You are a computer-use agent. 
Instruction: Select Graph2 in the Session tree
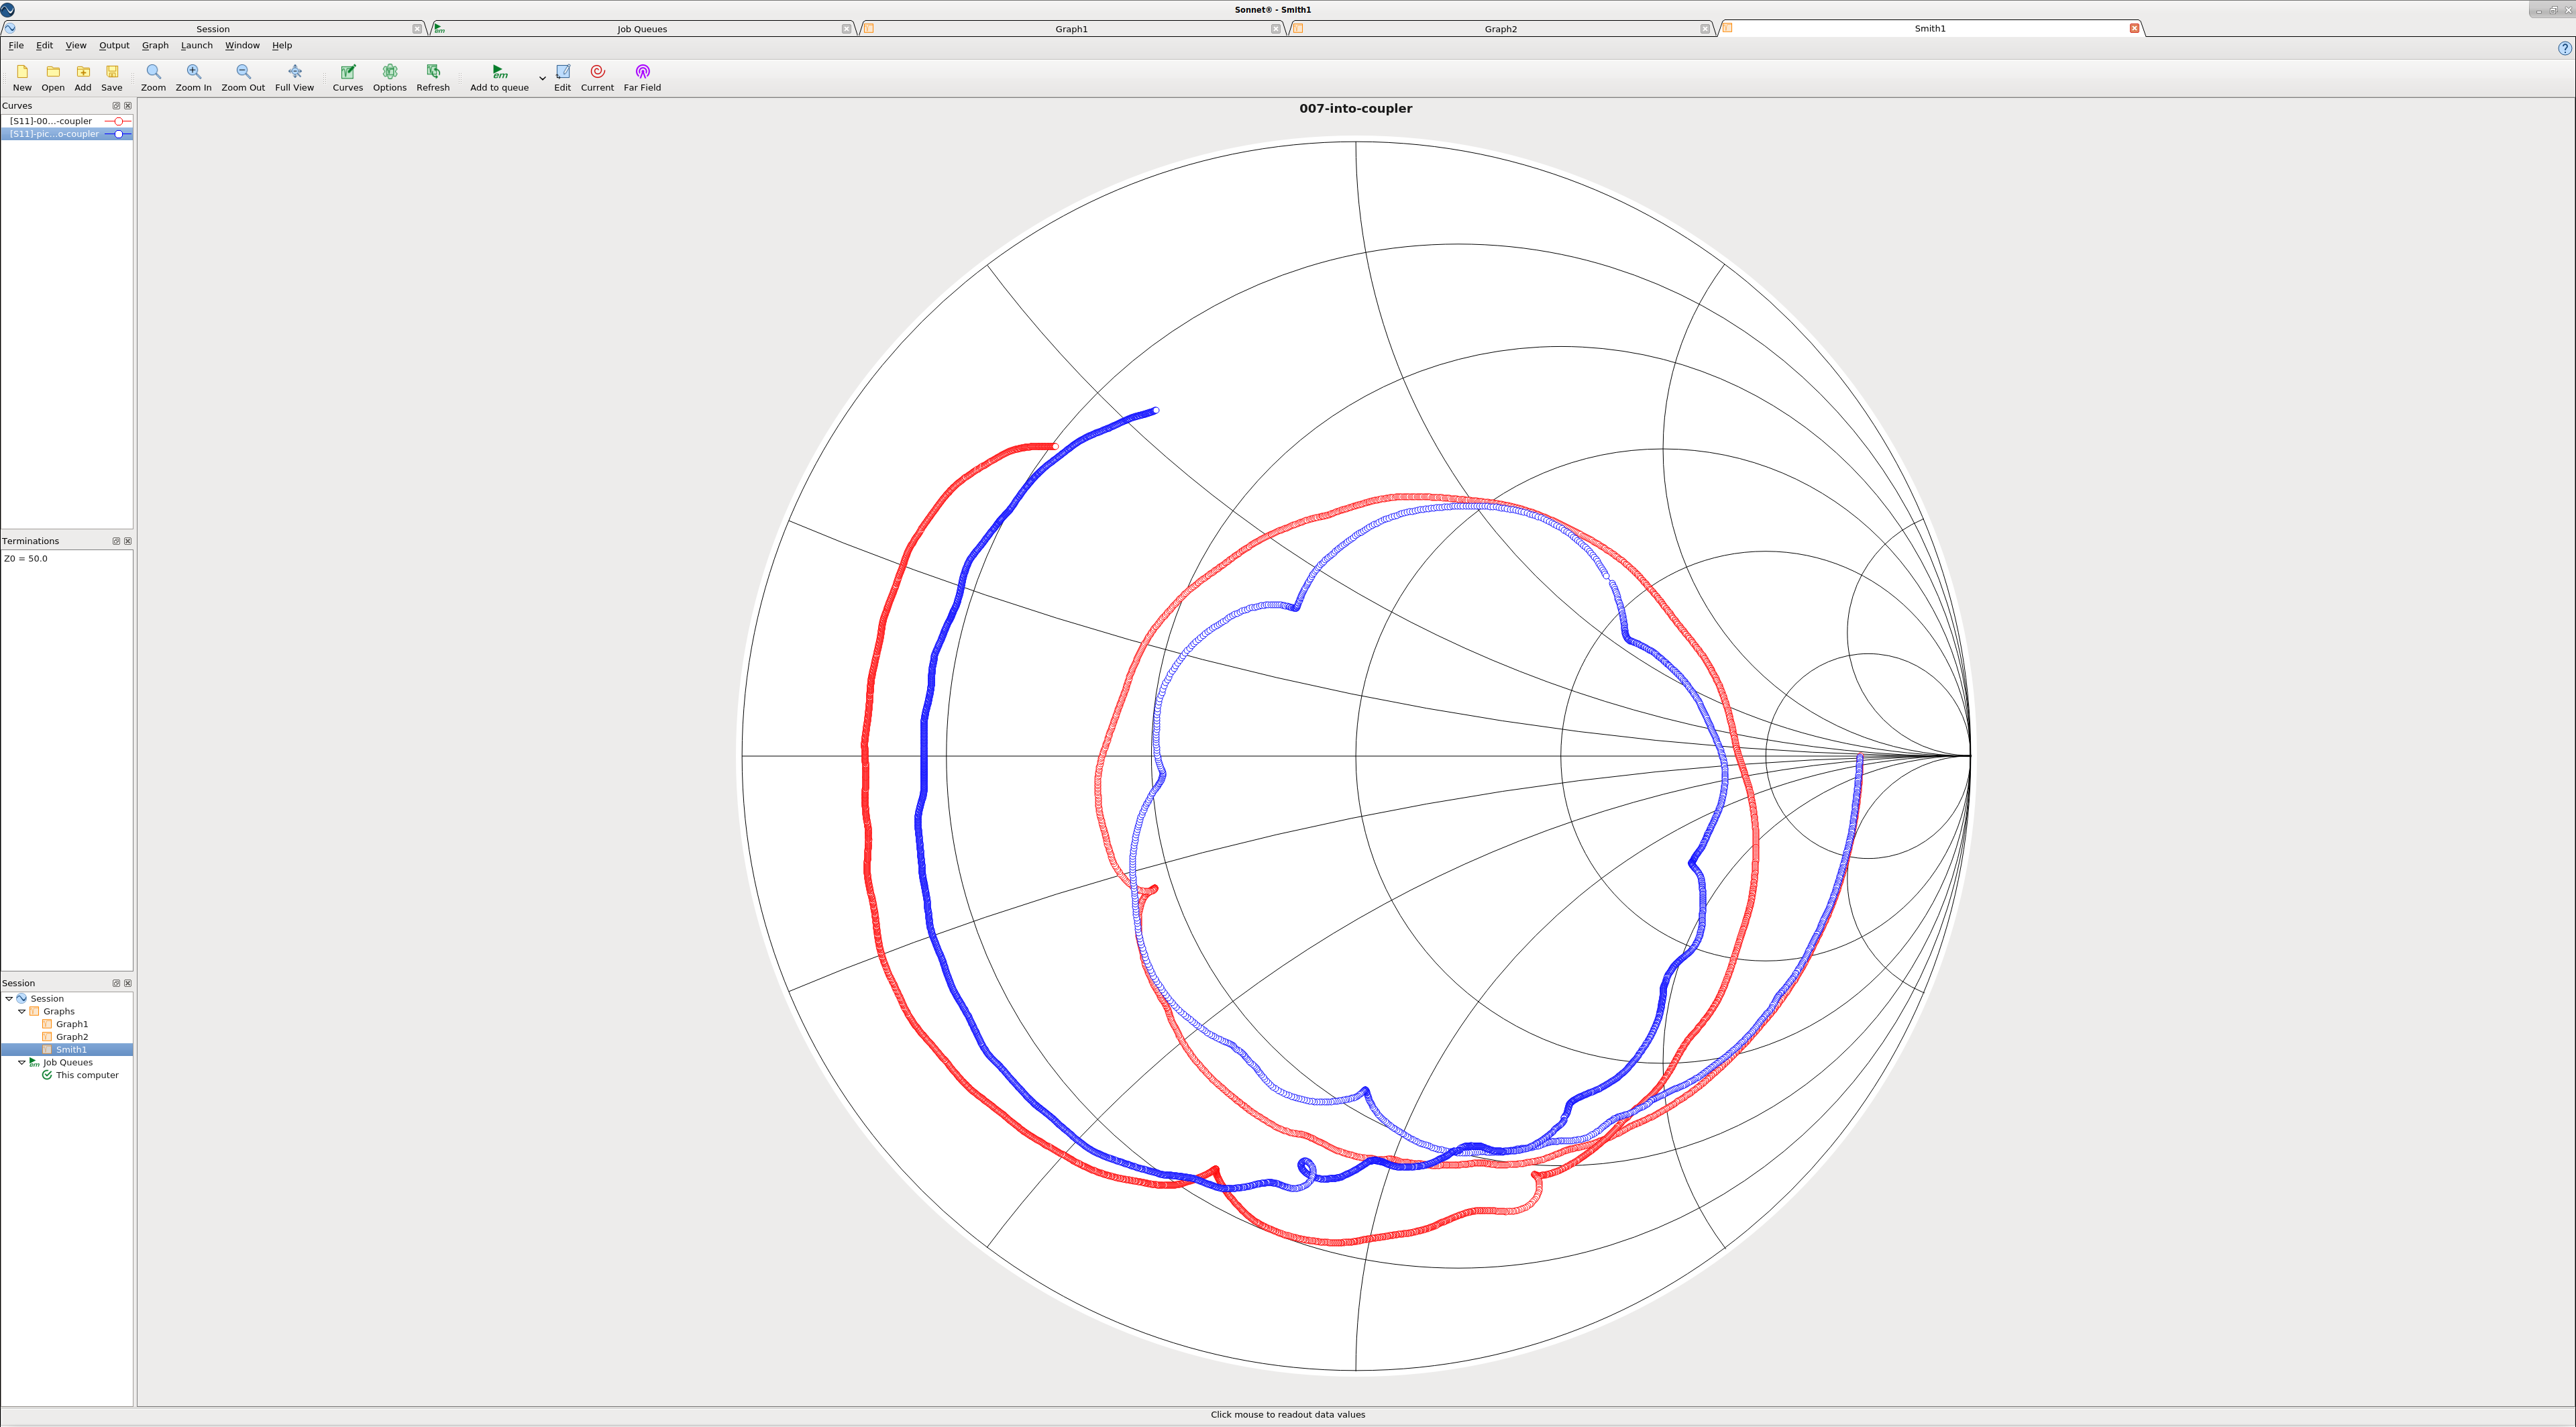(x=71, y=1037)
